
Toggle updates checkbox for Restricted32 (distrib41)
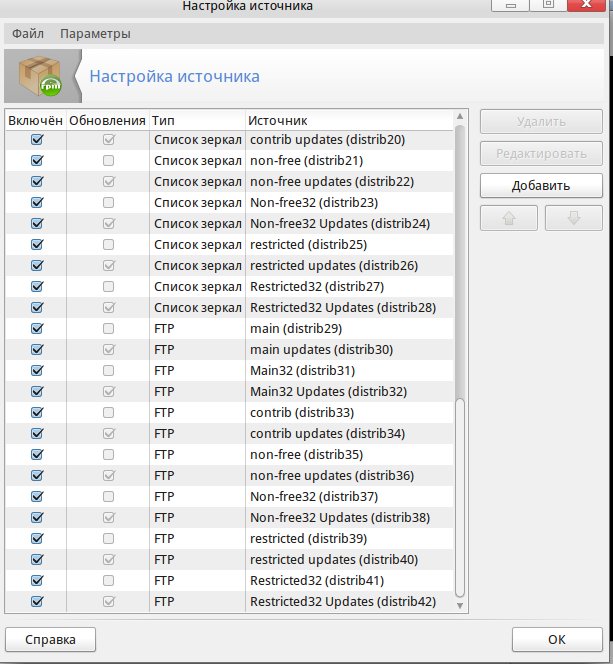point(108,580)
